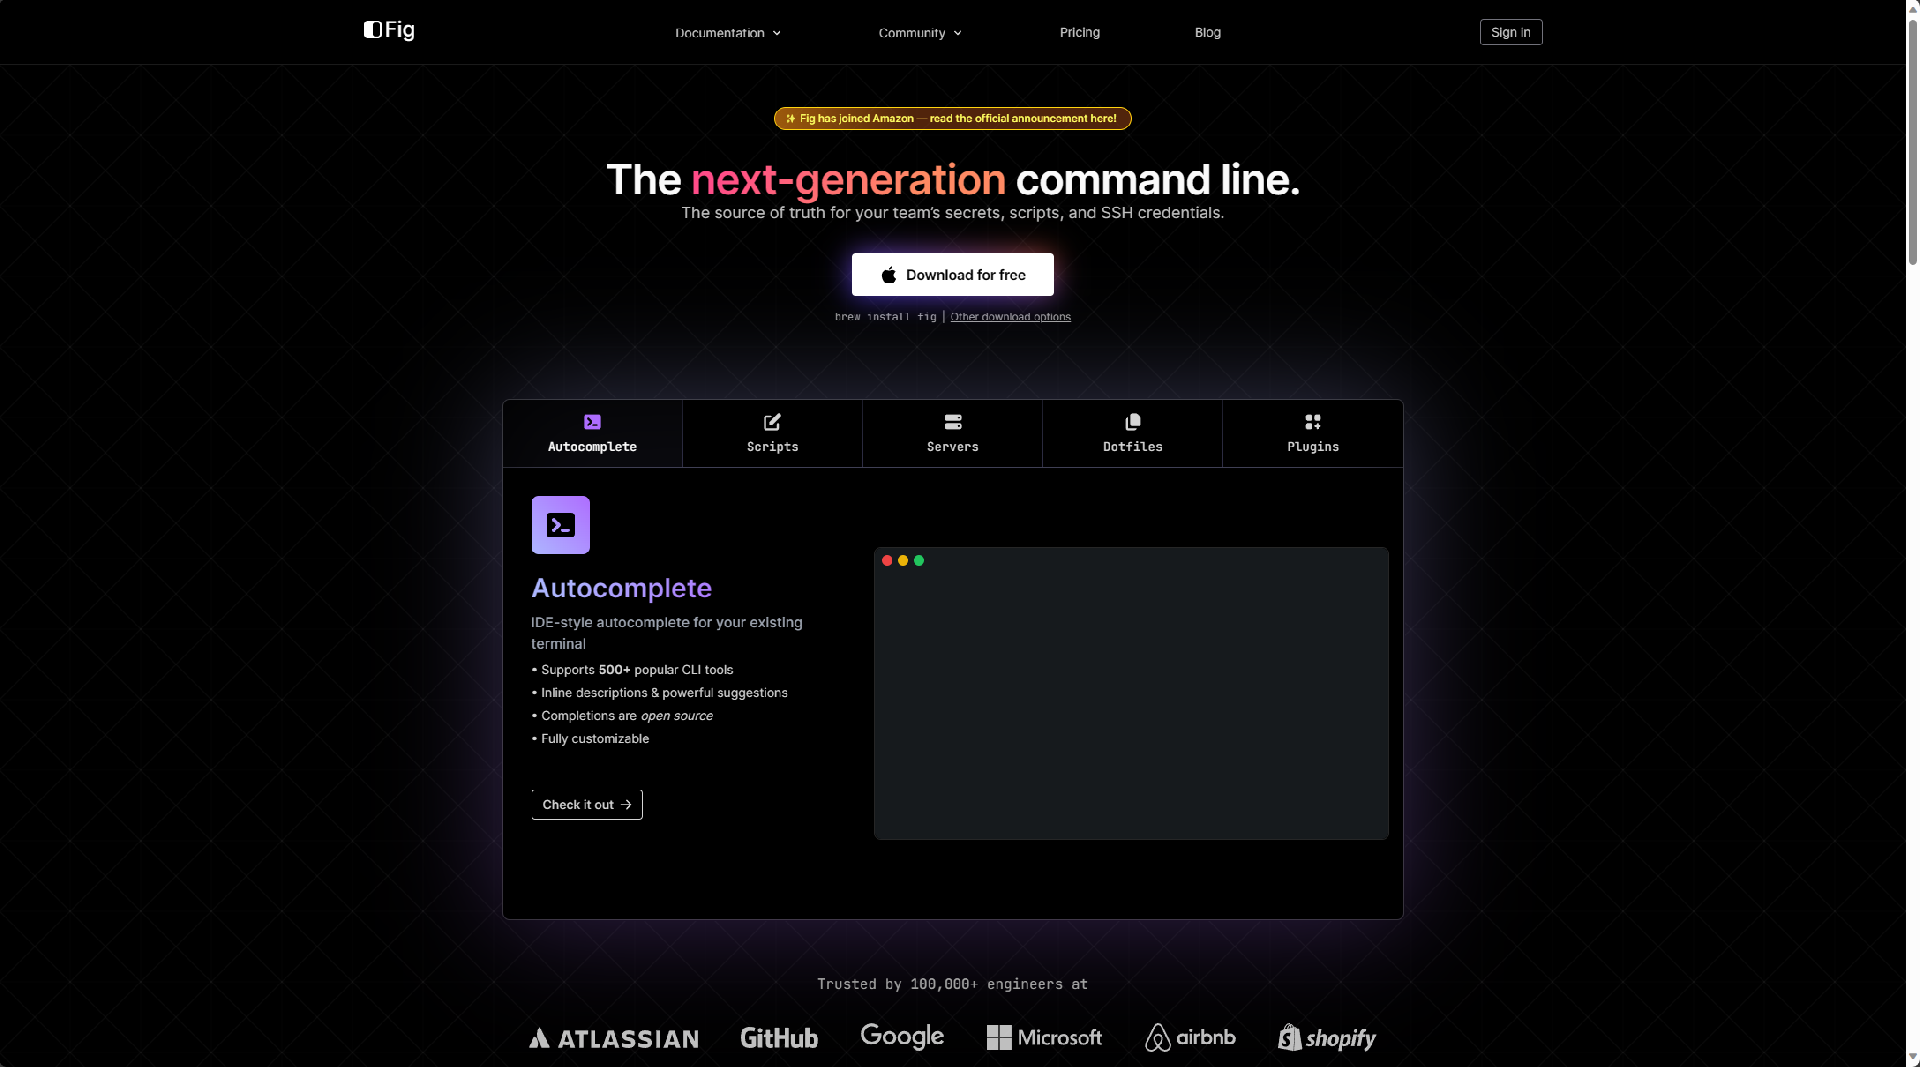Select the Dotfiles tab
Image resolution: width=1920 pixels, height=1067 pixels.
pyautogui.click(x=1132, y=434)
